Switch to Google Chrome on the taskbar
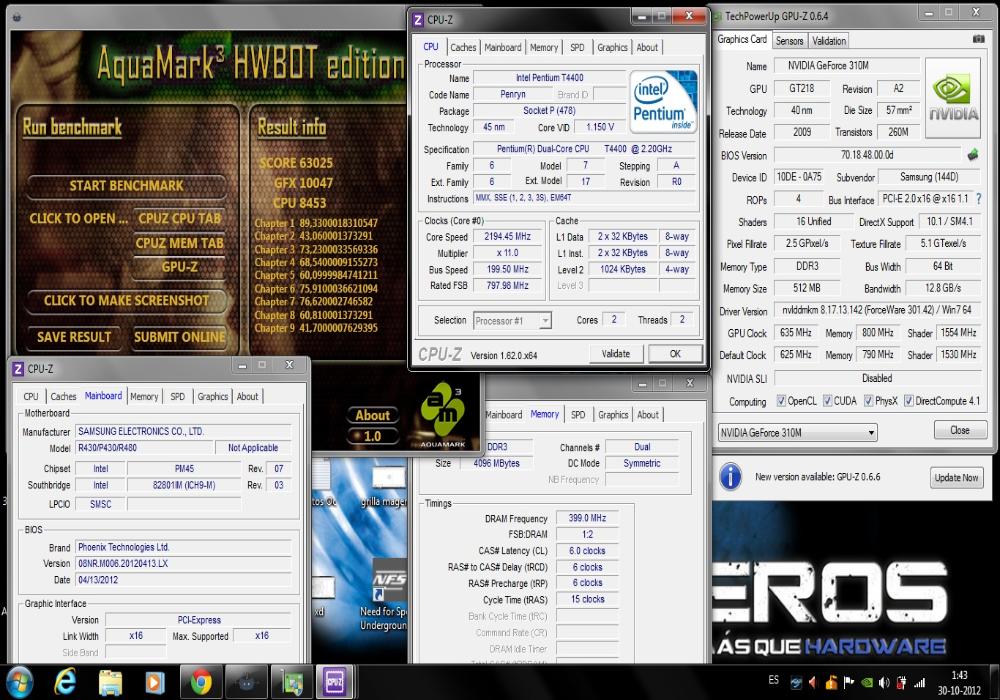Screen dimensions: 1000x700 click(201, 683)
